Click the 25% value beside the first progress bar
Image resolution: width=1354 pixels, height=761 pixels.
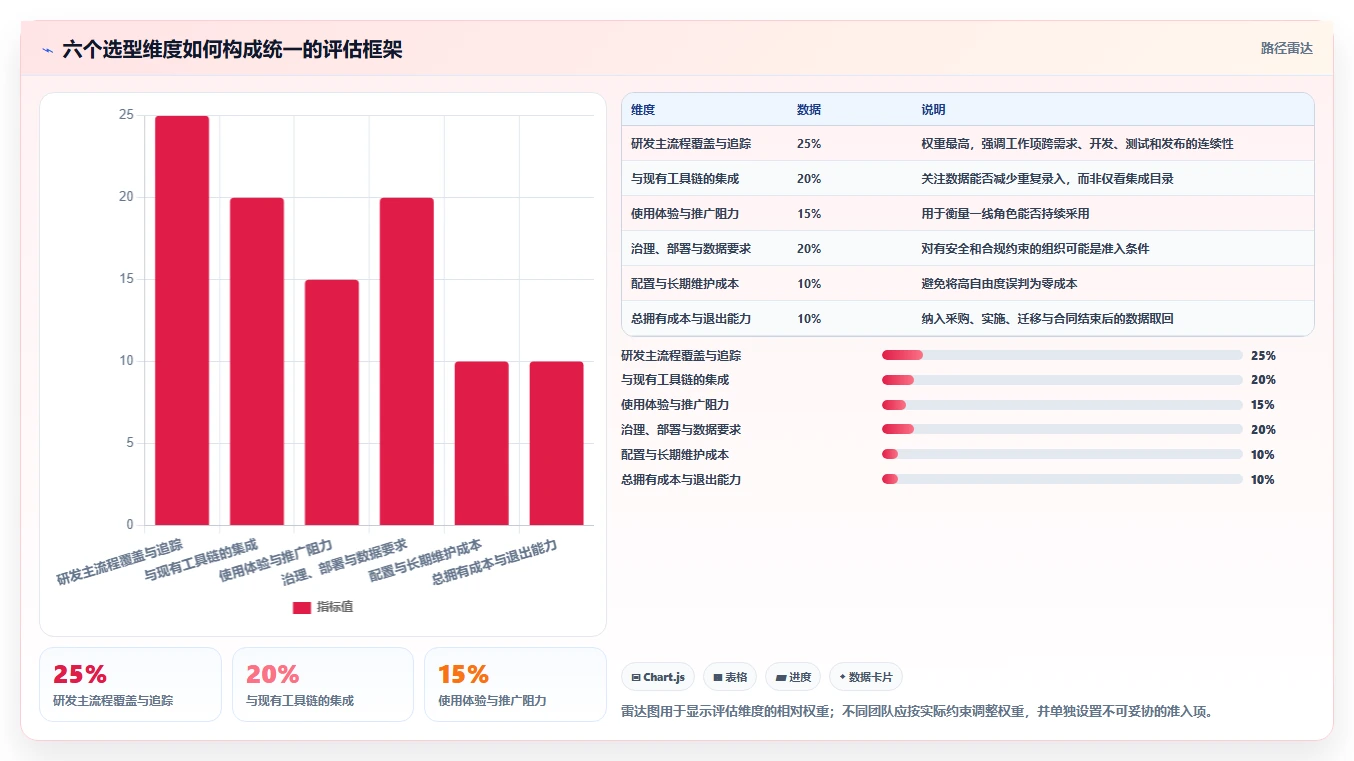click(x=1263, y=355)
